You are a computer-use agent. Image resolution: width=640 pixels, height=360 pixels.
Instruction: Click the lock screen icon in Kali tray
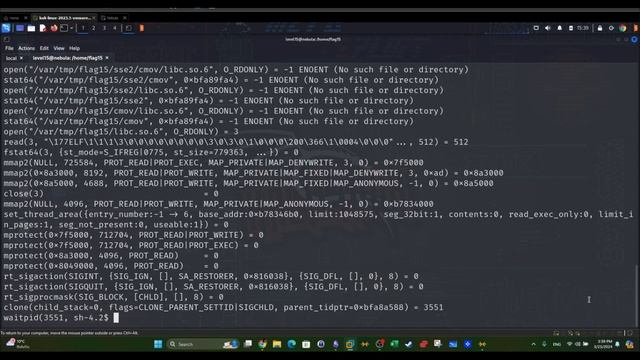[600, 28]
